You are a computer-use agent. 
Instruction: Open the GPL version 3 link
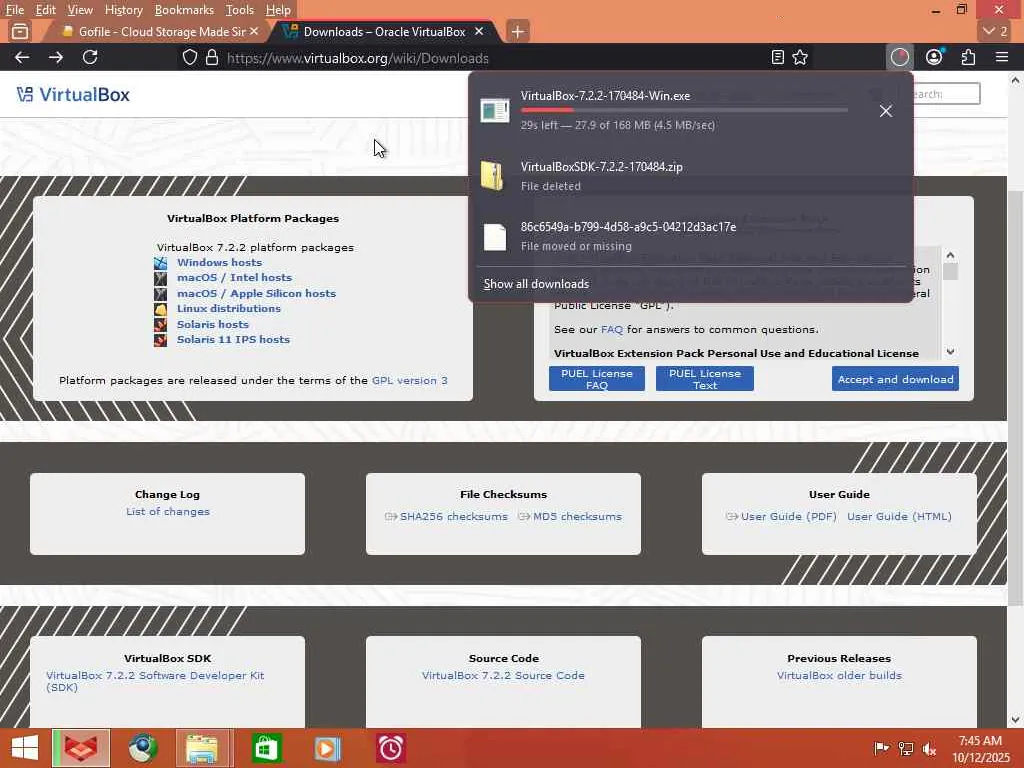(x=409, y=381)
